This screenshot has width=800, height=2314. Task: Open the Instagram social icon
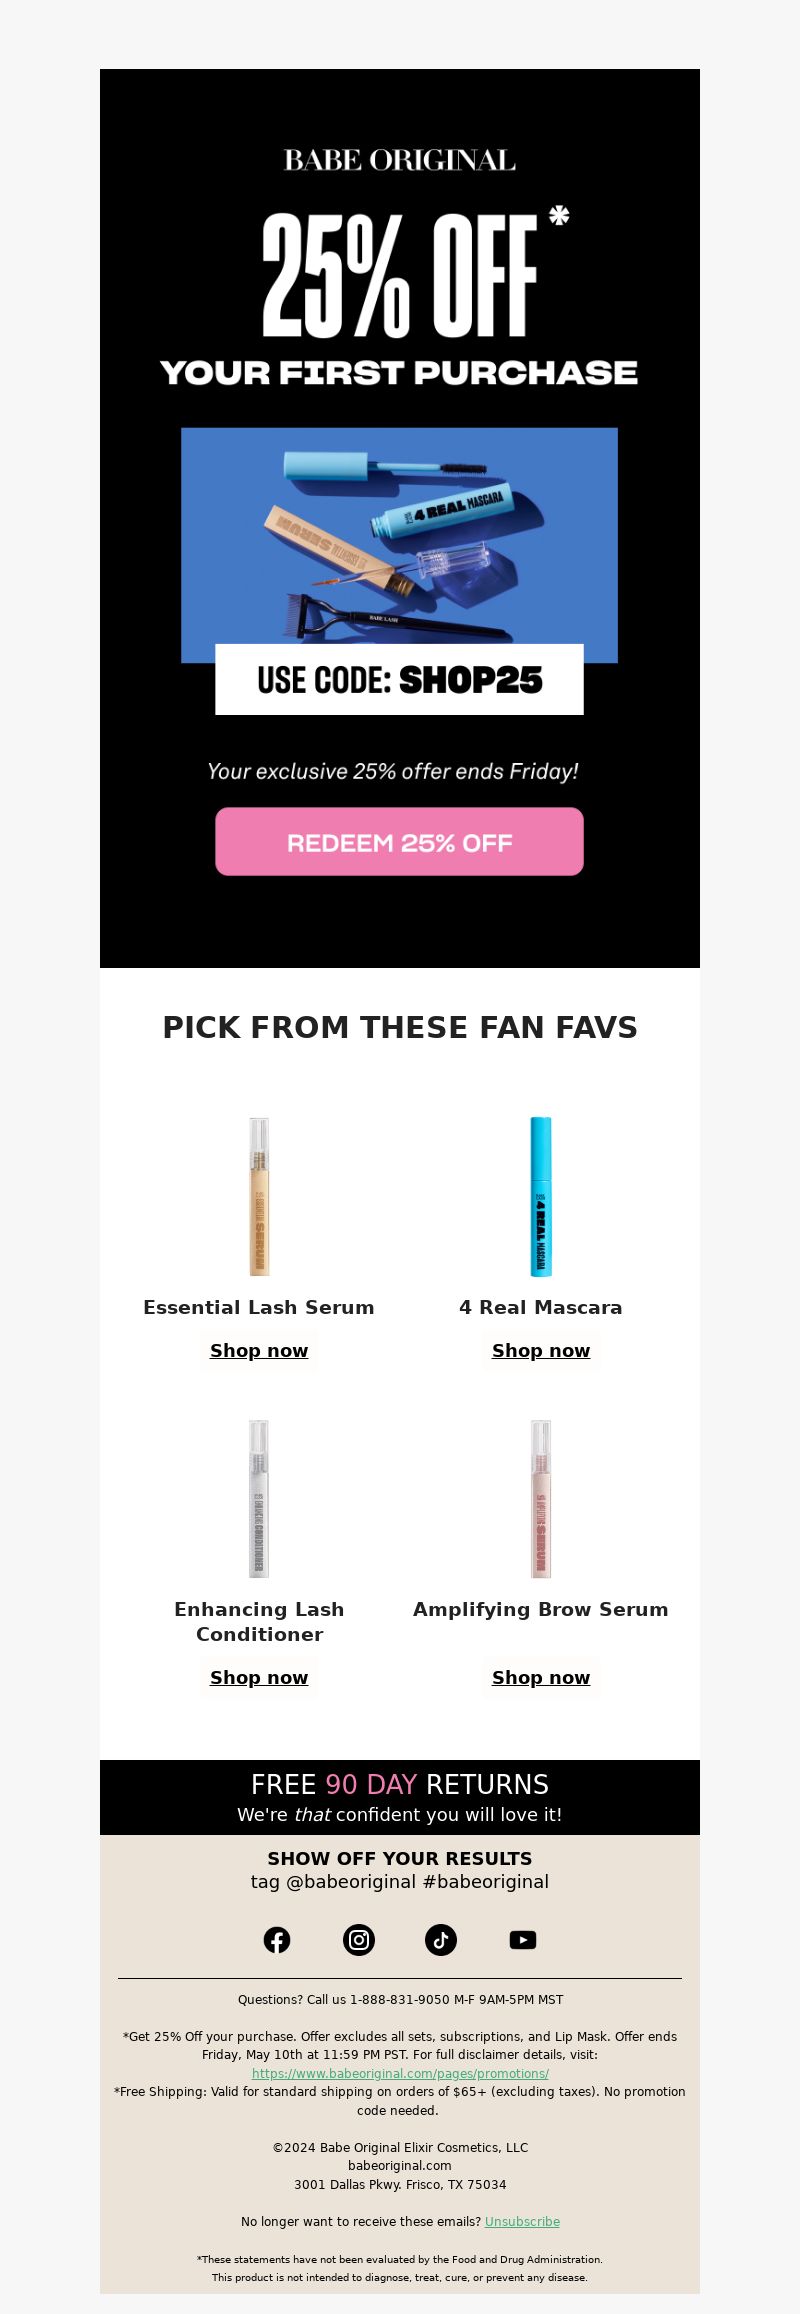(x=359, y=1940)
